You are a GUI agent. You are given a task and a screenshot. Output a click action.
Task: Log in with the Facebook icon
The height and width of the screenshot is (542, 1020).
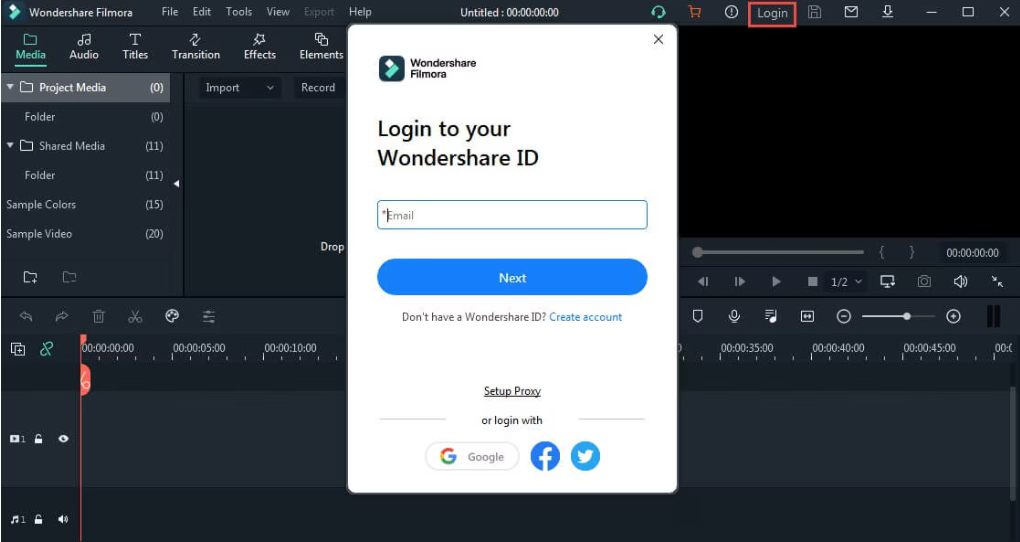(545, 457)
